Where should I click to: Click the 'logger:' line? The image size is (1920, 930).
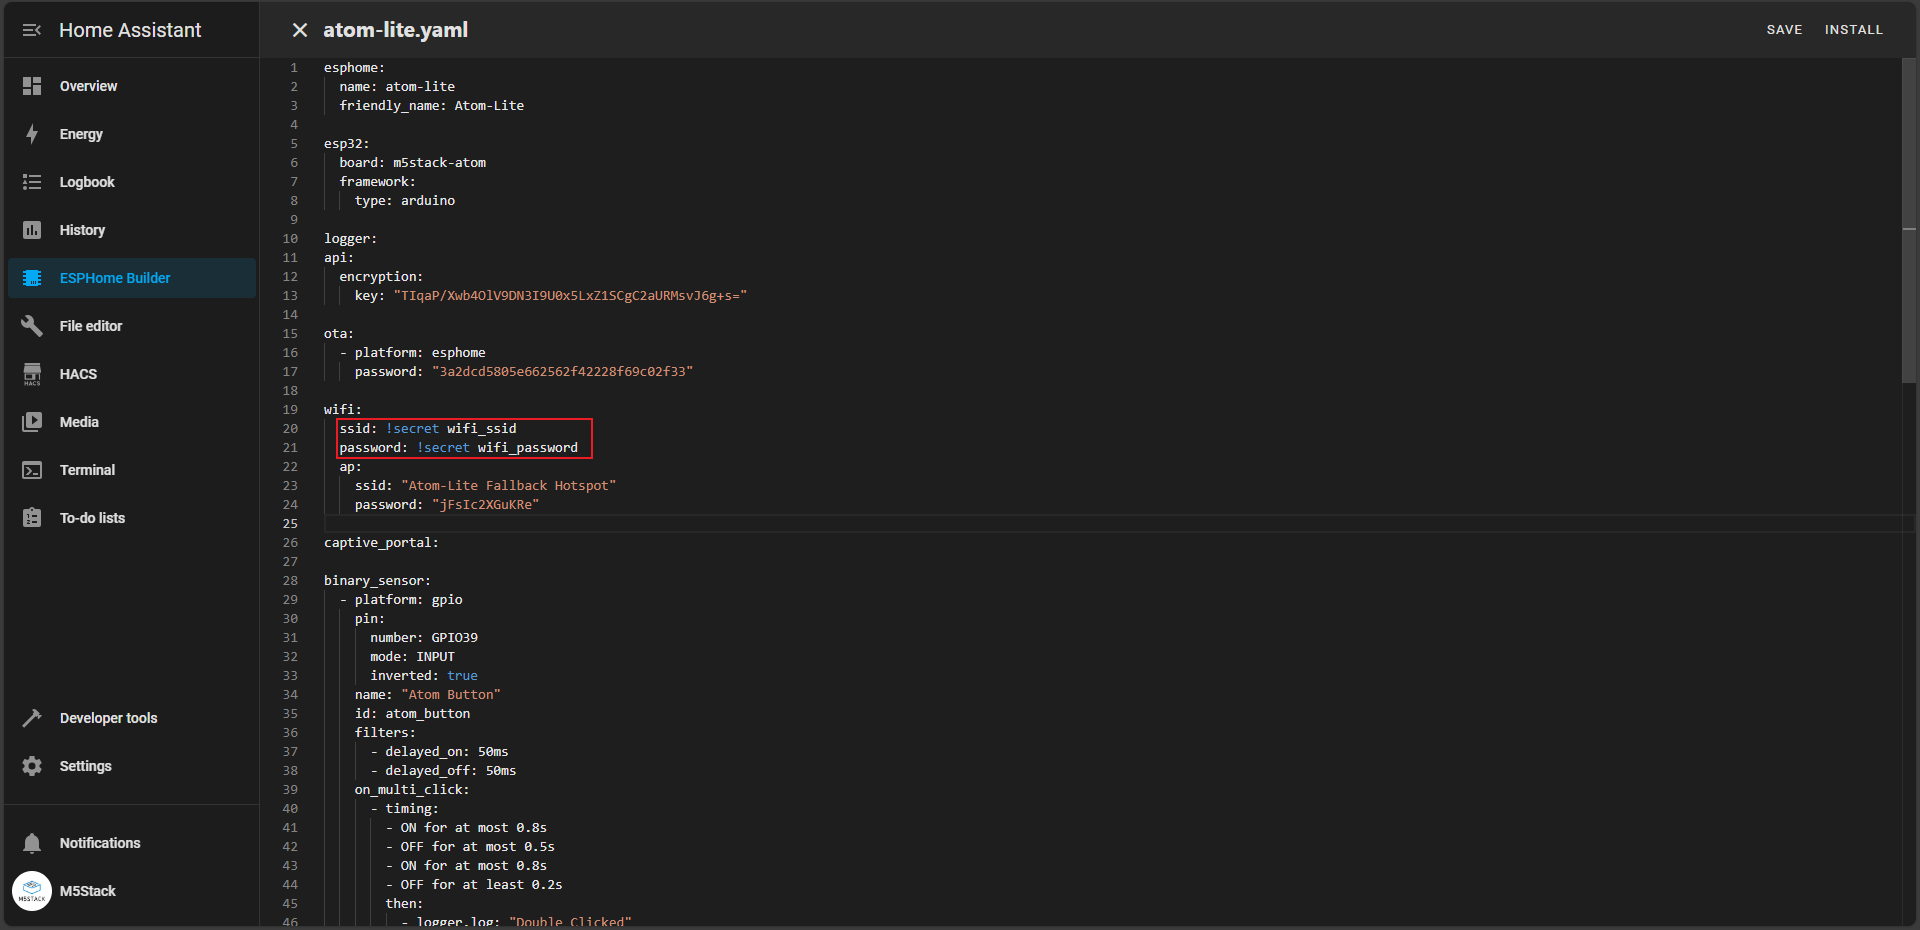coord(350,238)
